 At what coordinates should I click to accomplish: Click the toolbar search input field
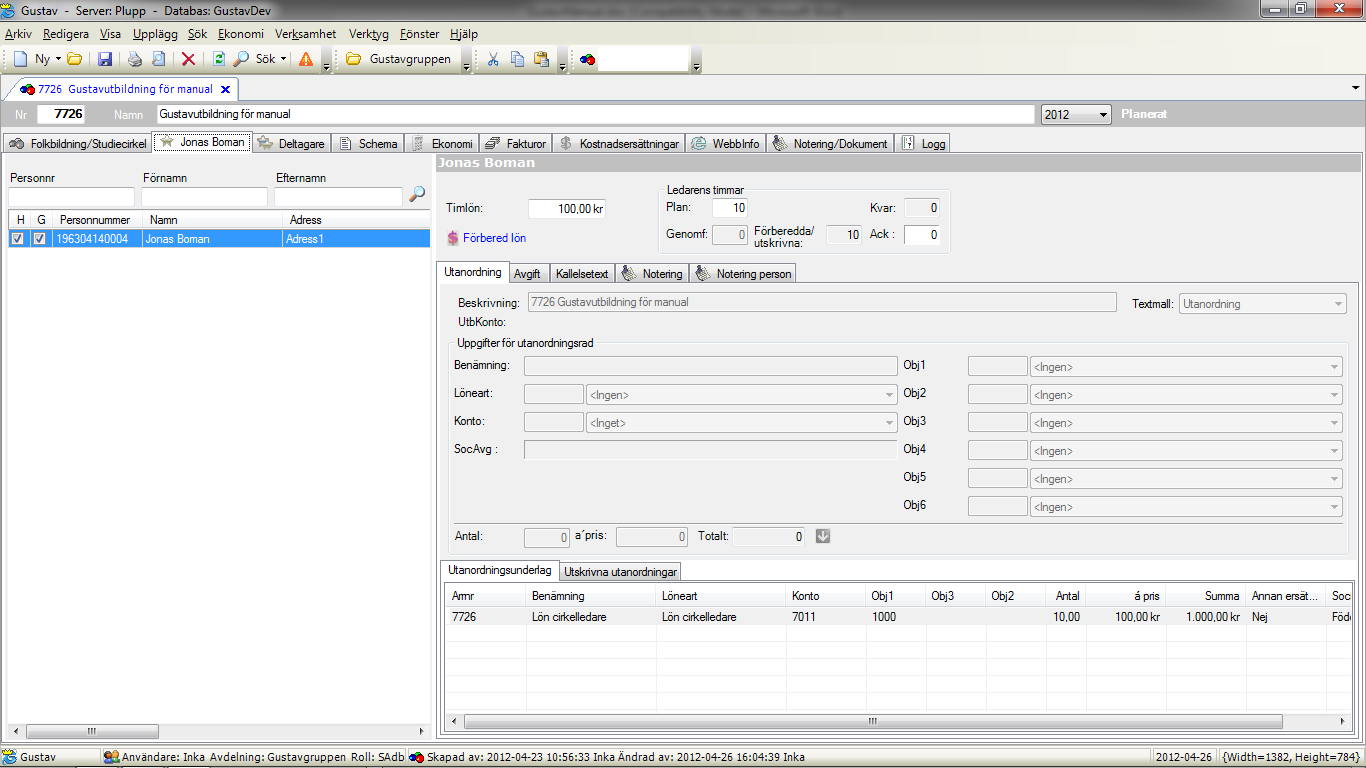click(645, 59)
